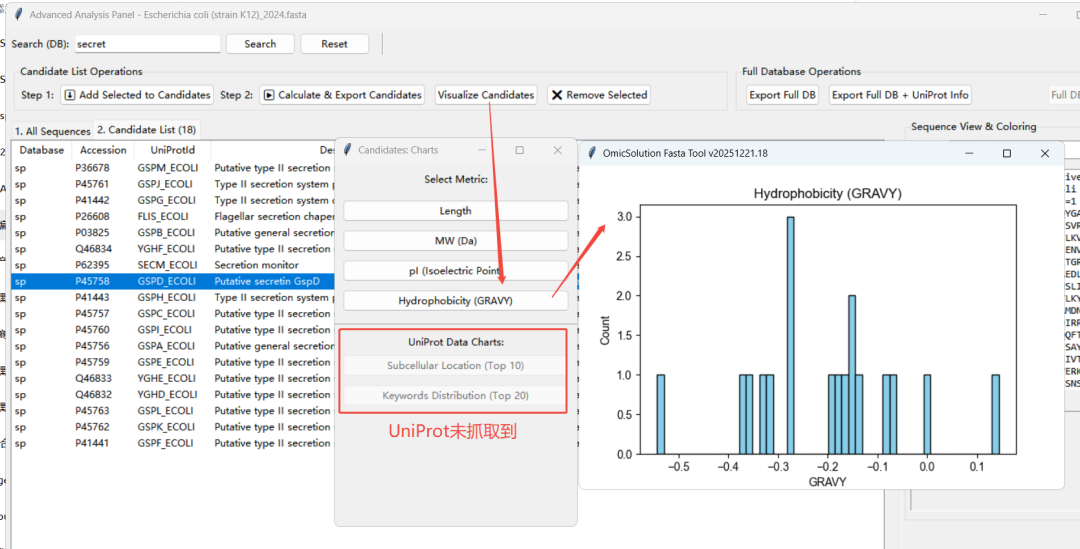Click the histogram bar near -0.5

coord(661,415)
